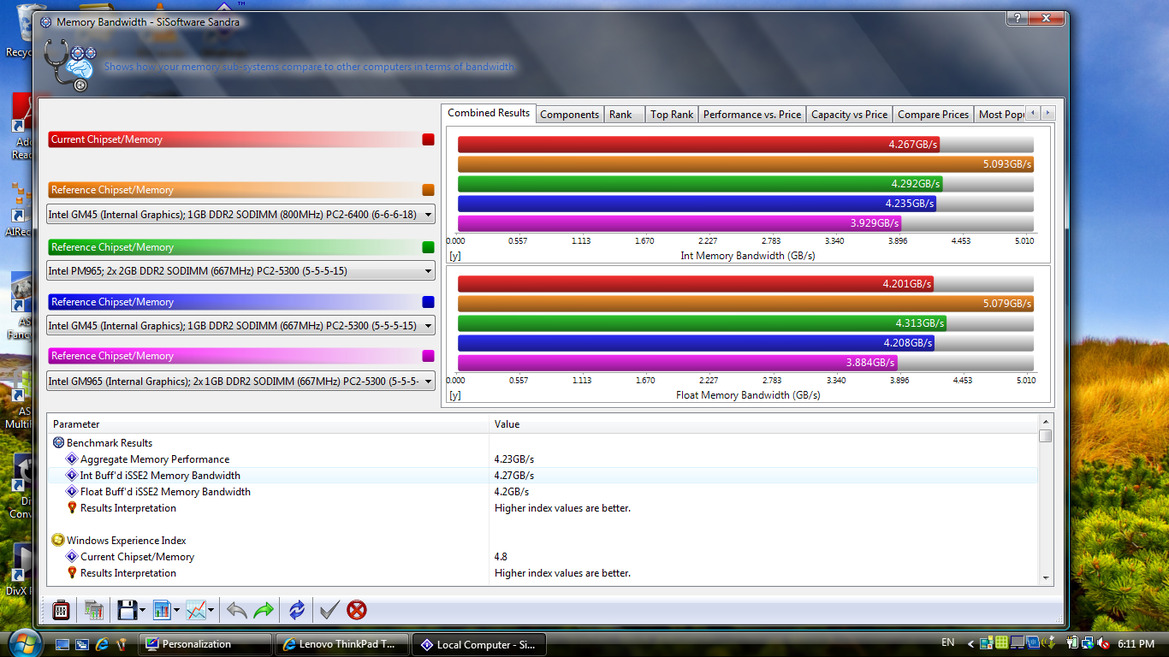This screenshot has height=657, width=1169.
Task: Toggle the red Current Chipset/Memory checkbox
Action: point(428,139)
